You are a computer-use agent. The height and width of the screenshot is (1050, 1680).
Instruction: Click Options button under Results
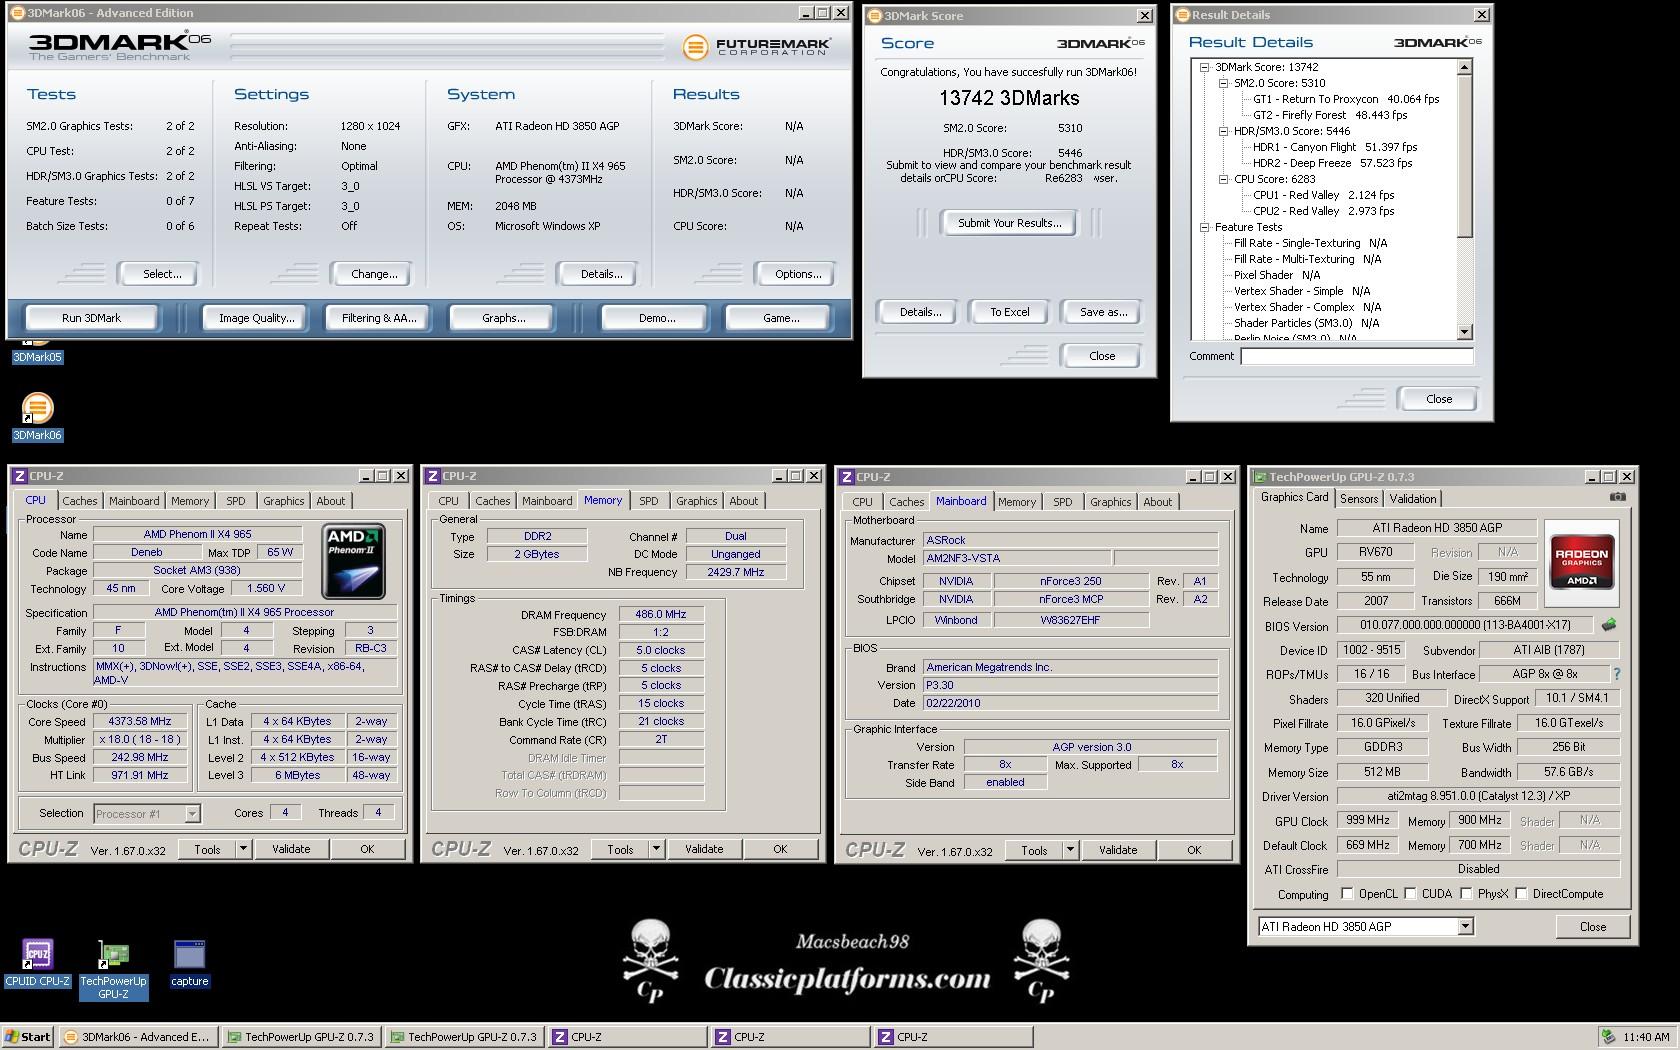click(x=798, y=274)
